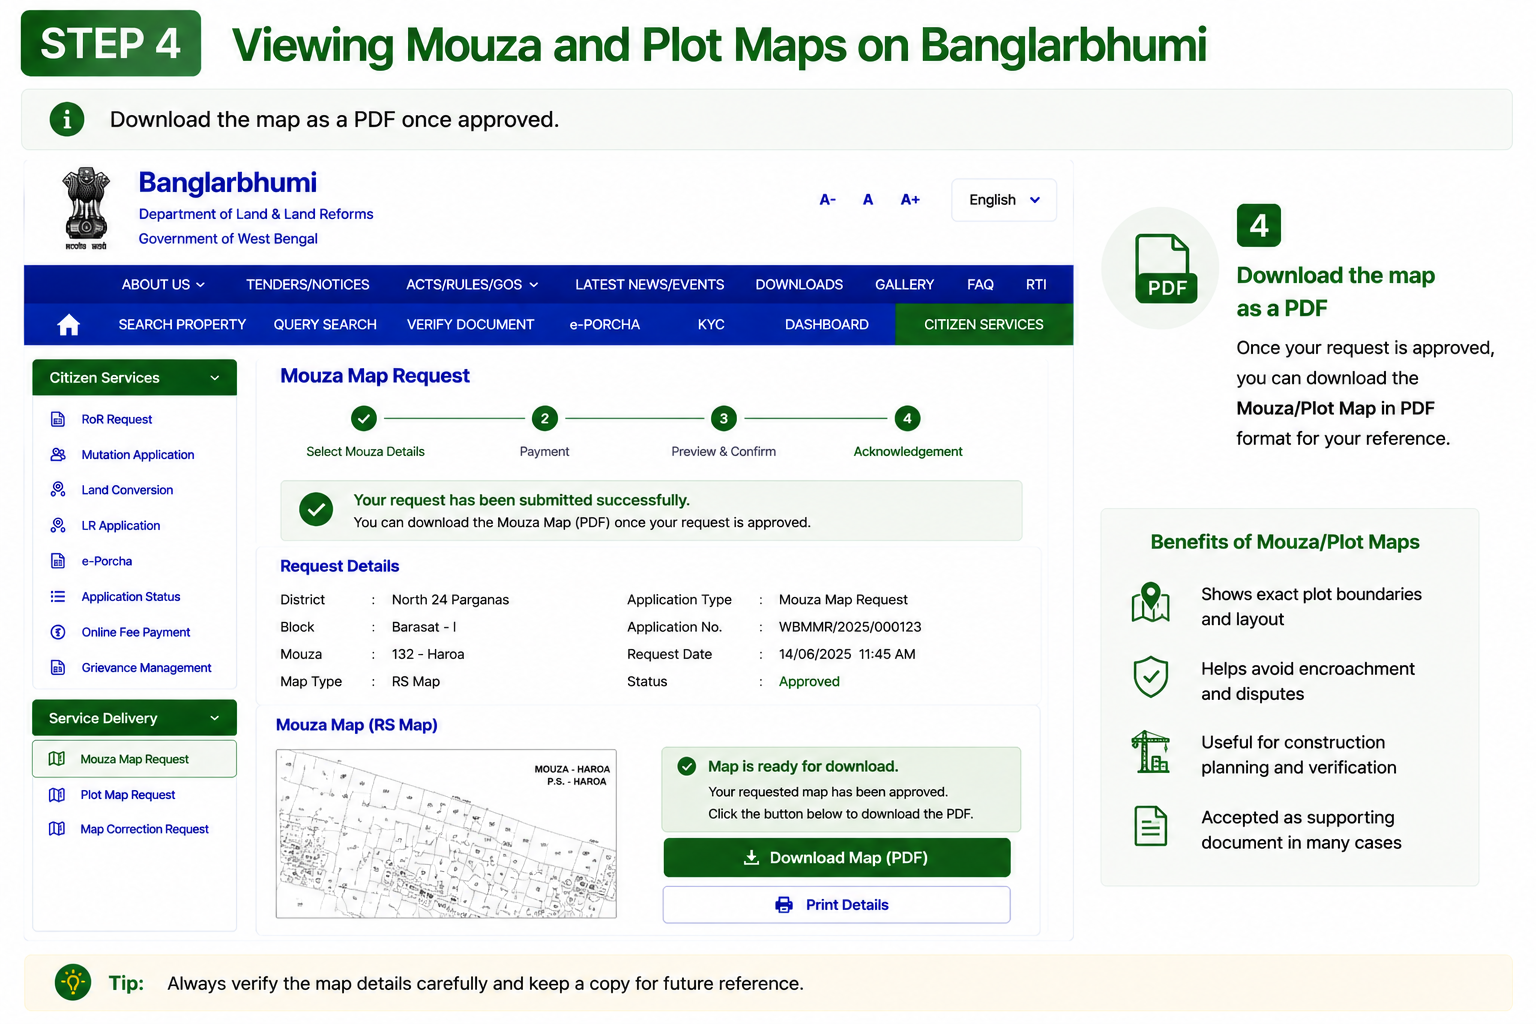Viewport: 1536px width, 1024px height.
Task: Open the GALLERY menu item
Action: [904, 285]
